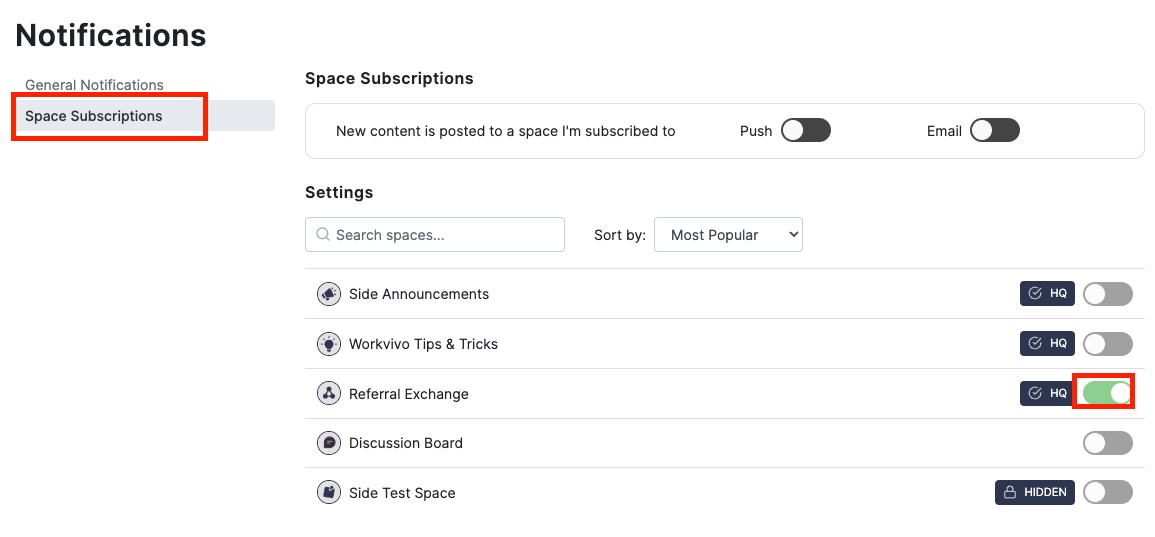Click the Referral Exchange space name

coord(409,394)
